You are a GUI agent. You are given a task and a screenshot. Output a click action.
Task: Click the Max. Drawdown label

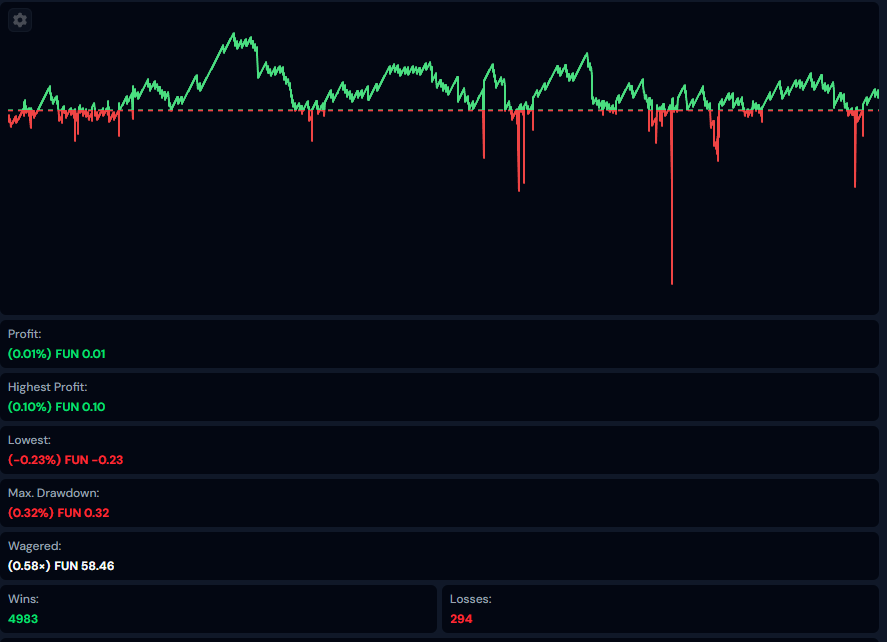tap(54, 493)
